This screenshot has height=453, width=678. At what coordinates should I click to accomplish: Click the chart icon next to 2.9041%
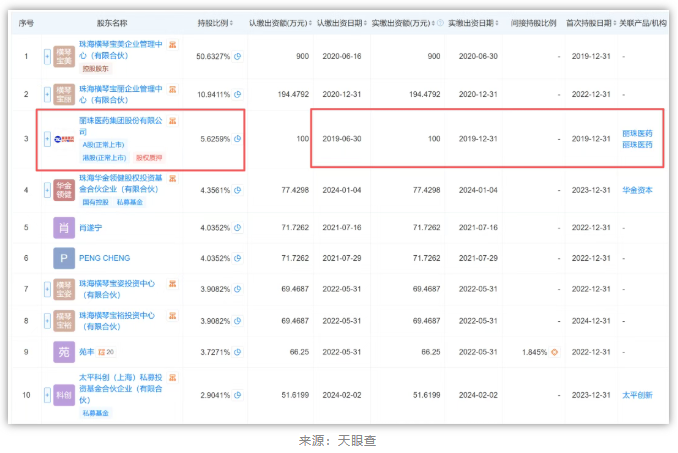238,397
